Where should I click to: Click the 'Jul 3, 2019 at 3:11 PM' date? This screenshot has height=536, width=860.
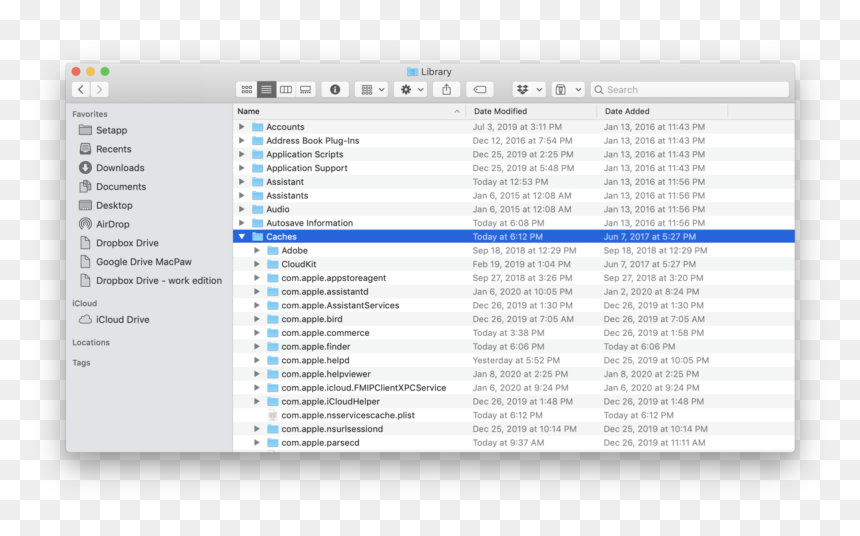click(517, 127)
